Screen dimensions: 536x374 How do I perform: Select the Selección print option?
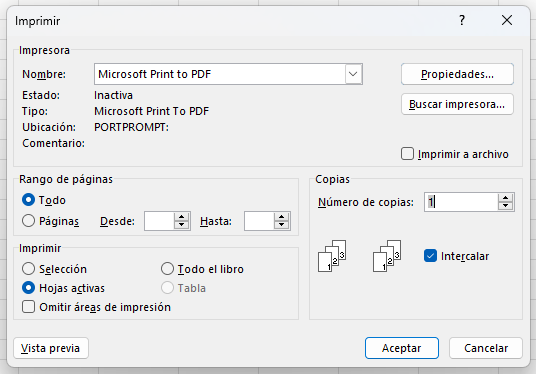click(28, 269)
